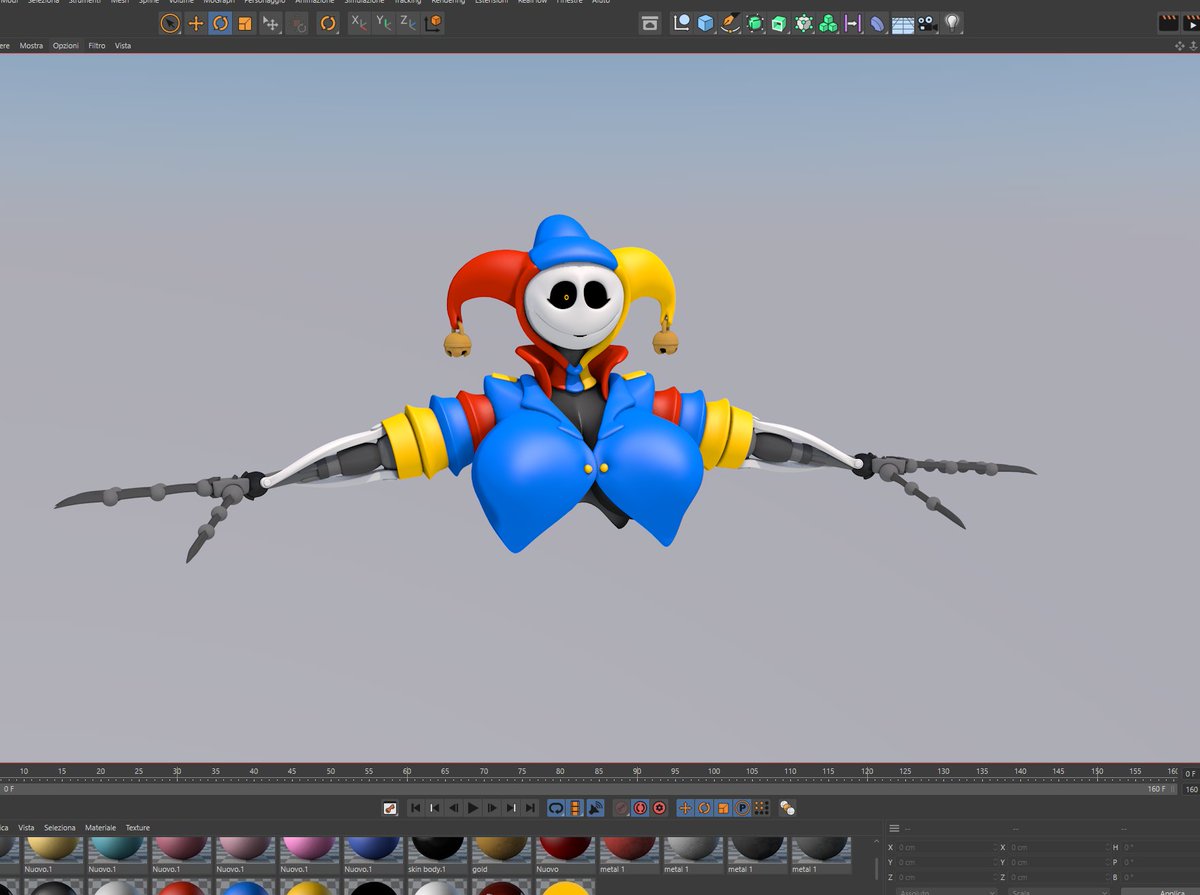Add a Camera object
The height and width of the screenshot is (895, 1200).
[x=927, y=23]
